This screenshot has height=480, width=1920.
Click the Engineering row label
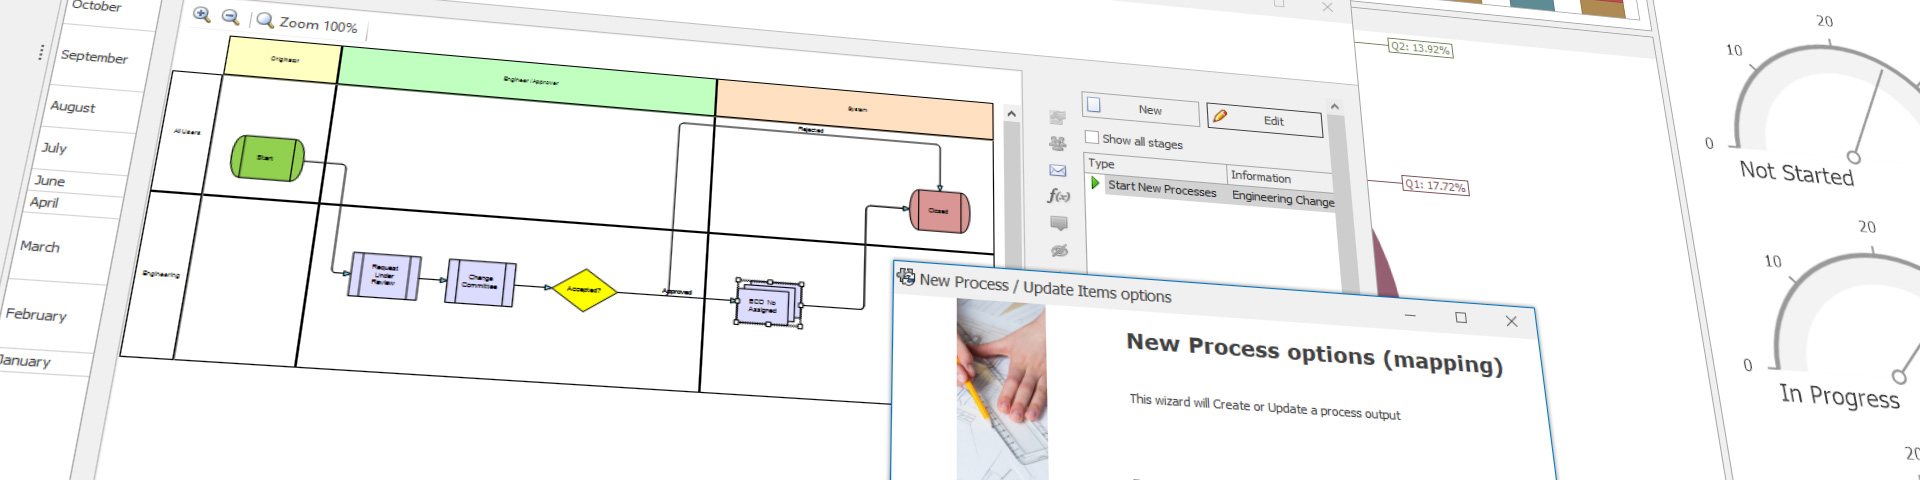(161, 274)
